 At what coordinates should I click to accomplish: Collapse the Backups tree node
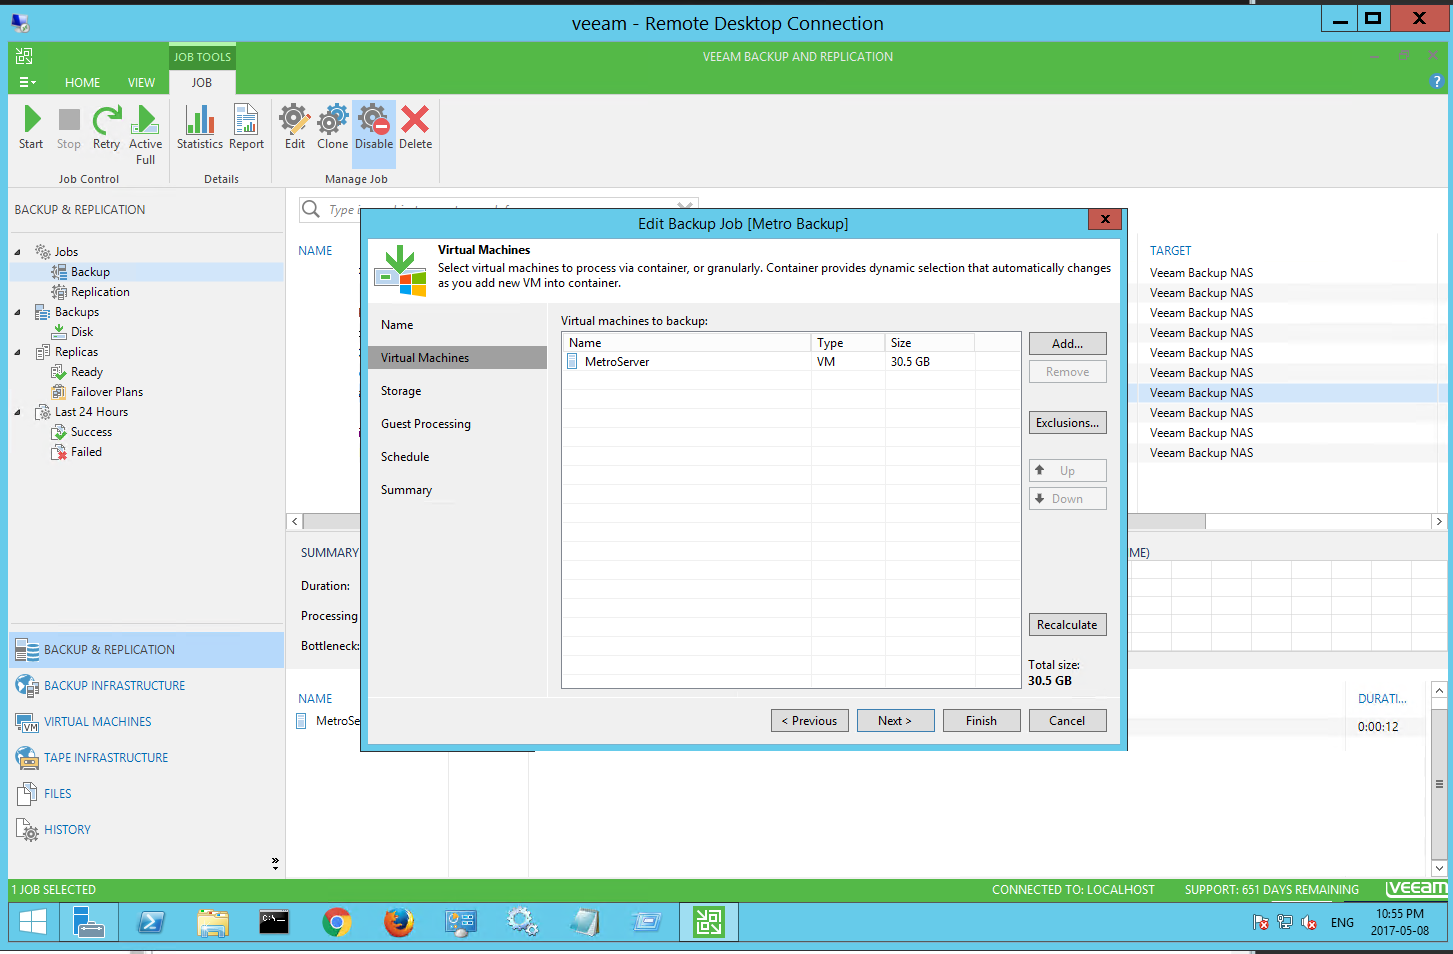pos(18,312)
